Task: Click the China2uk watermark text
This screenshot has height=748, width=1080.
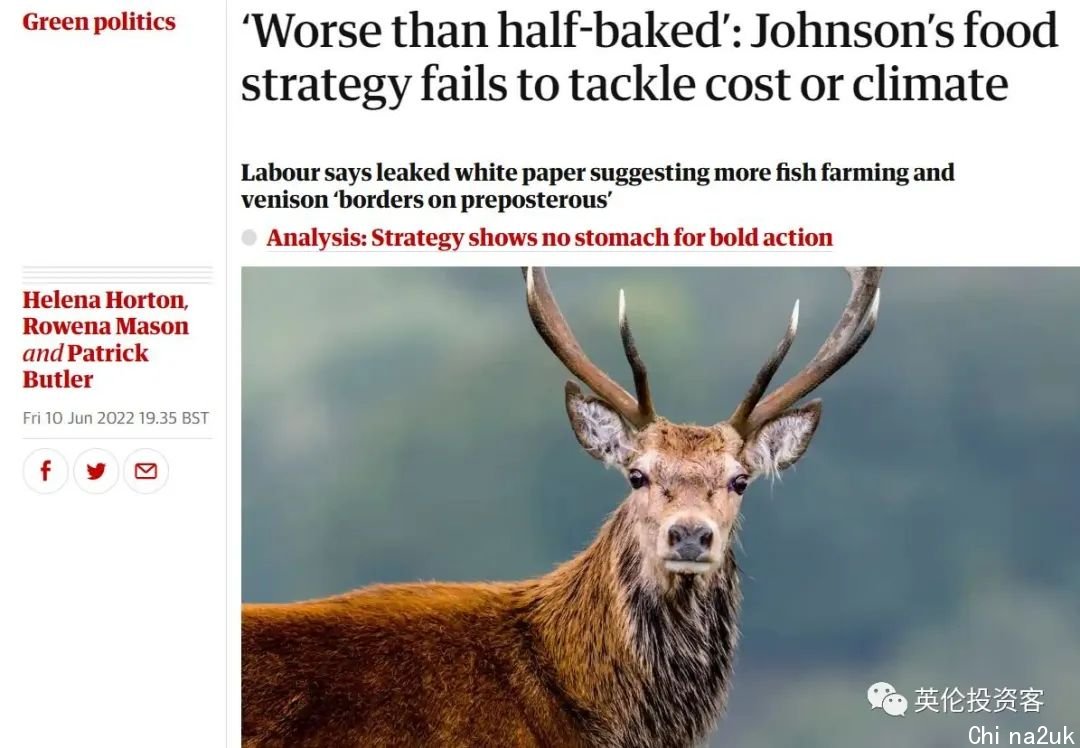Action: click(x=1021, y=735)
